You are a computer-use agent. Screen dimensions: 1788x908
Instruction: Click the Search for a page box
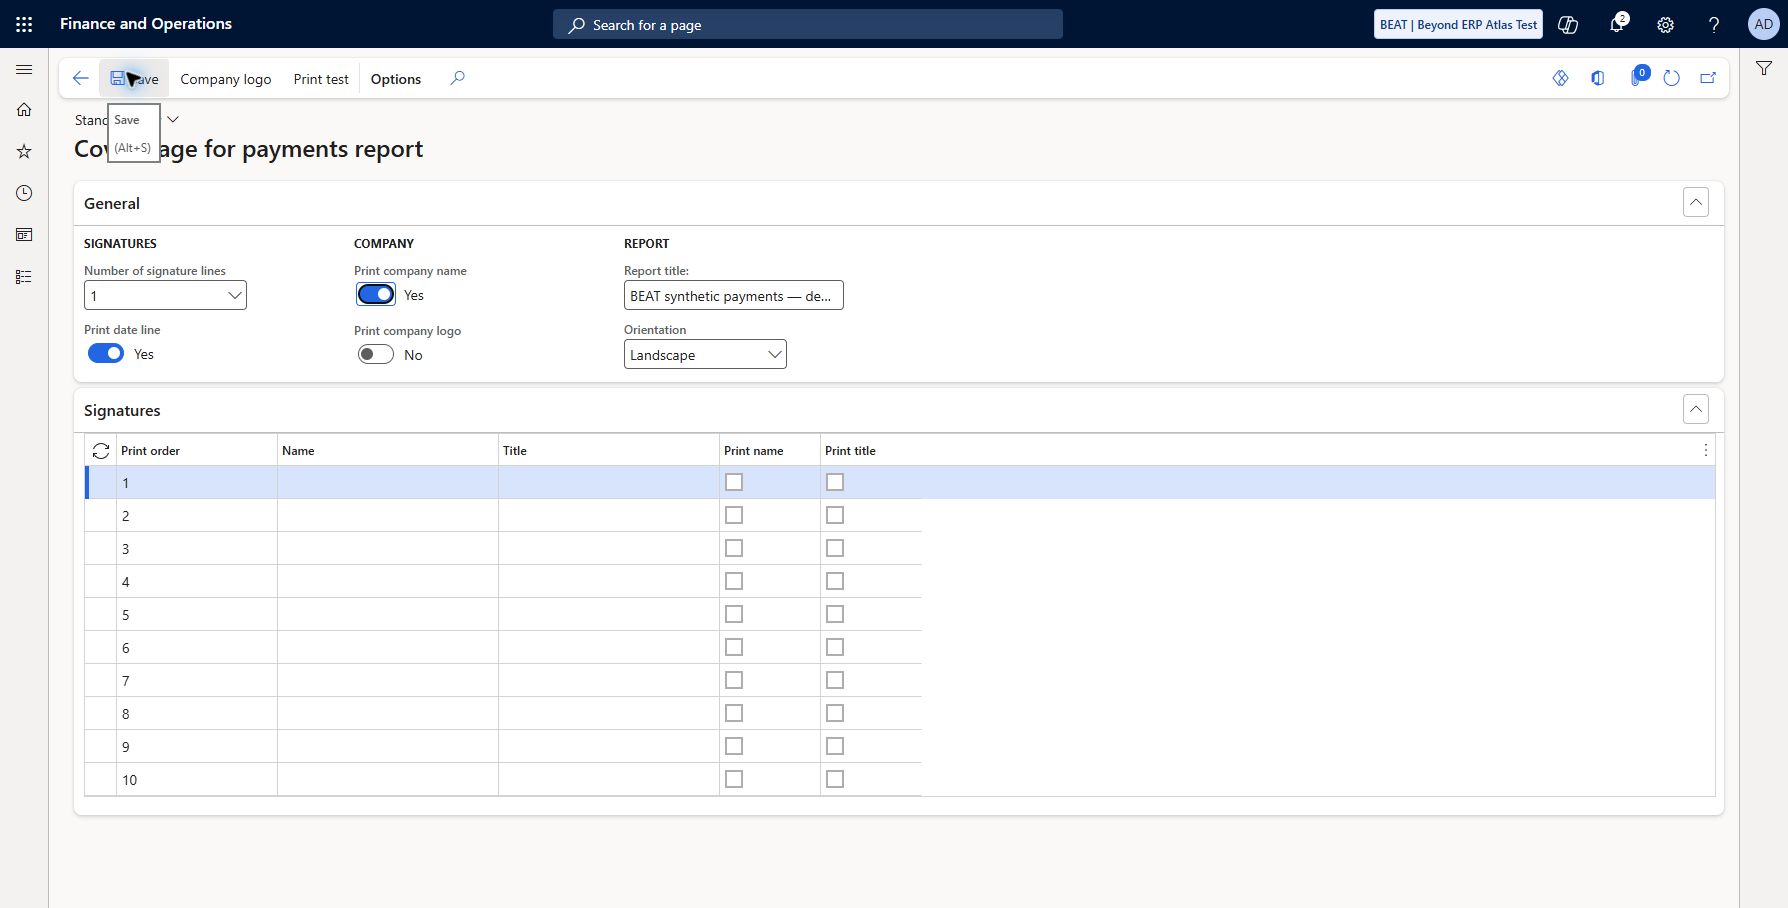808,25
